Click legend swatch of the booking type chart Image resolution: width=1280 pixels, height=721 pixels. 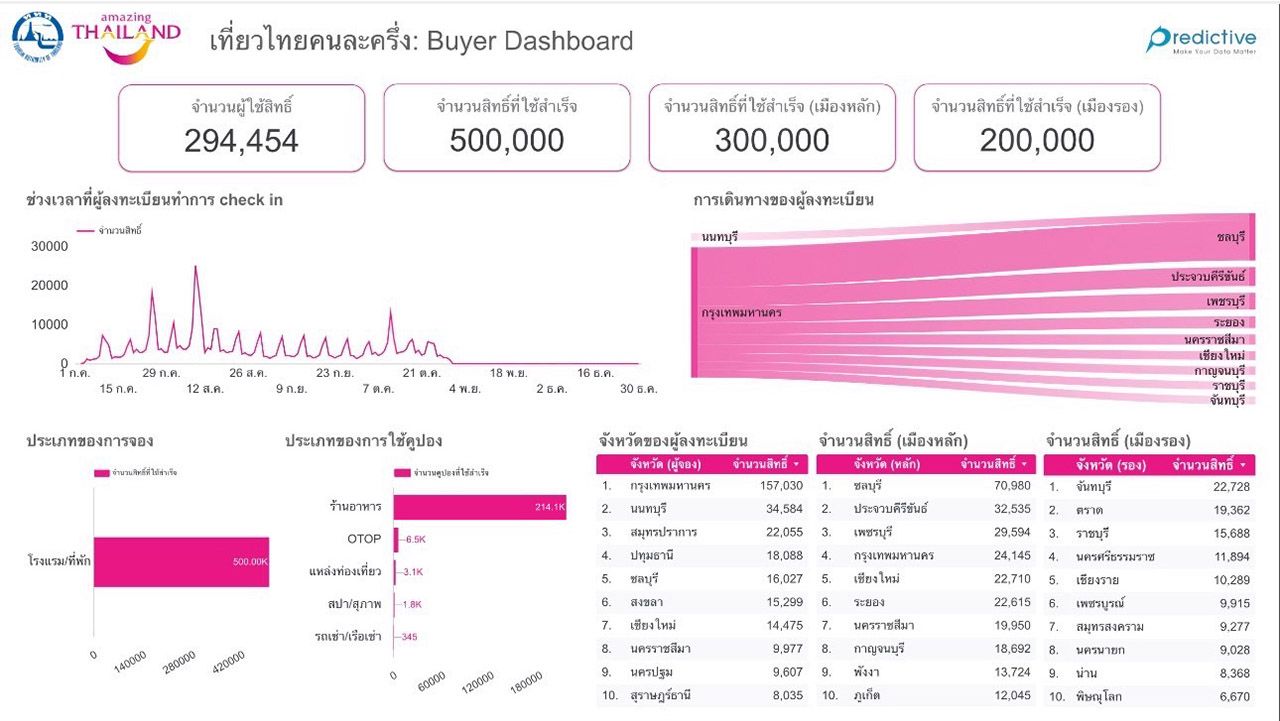point(101,472)
